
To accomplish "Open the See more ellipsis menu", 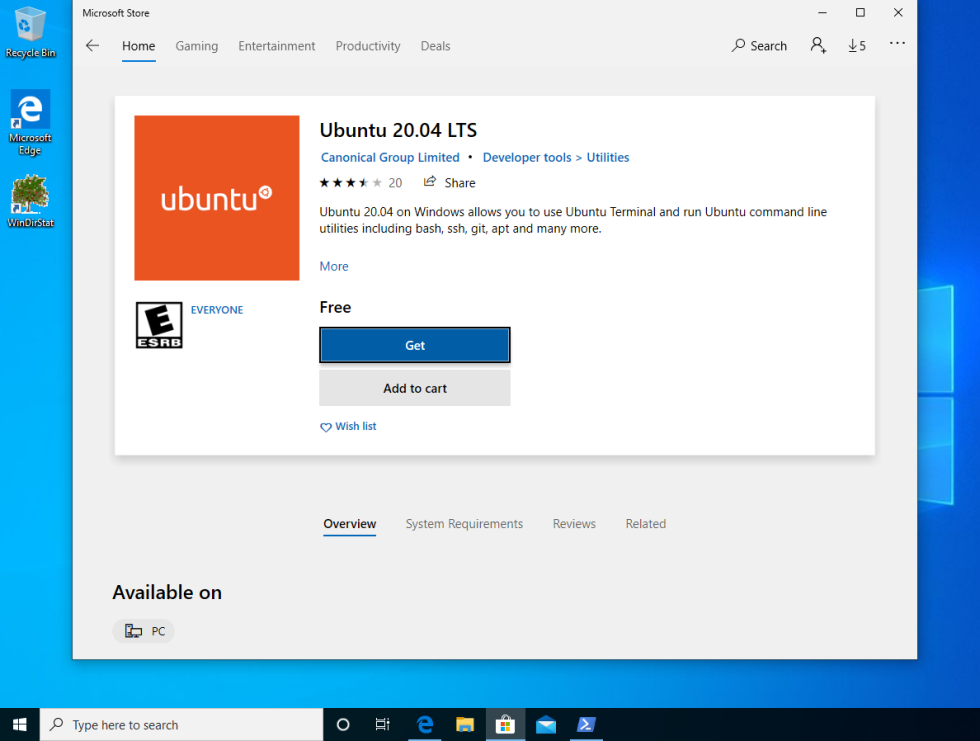I will (x=897, y=43).
